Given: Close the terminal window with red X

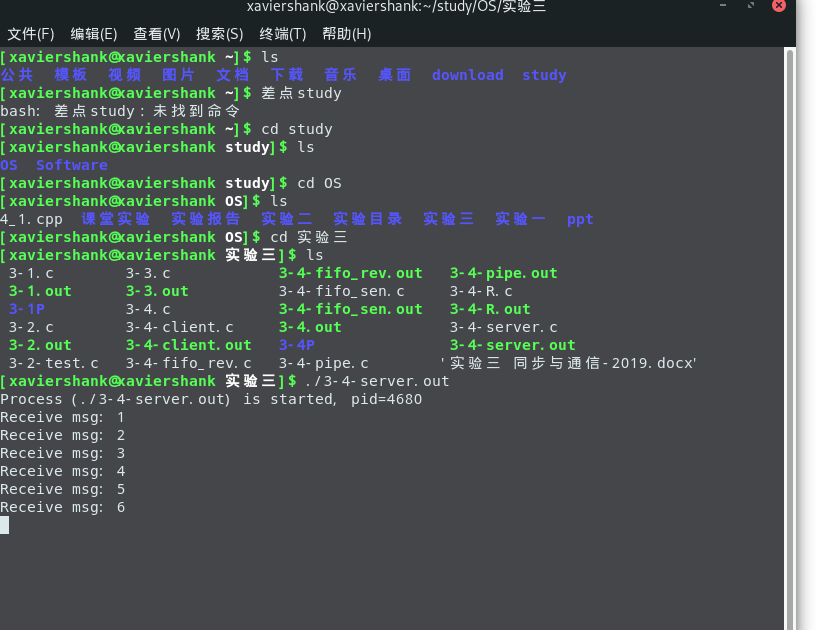Looking at the screenshot, I should tap(779, 5).
